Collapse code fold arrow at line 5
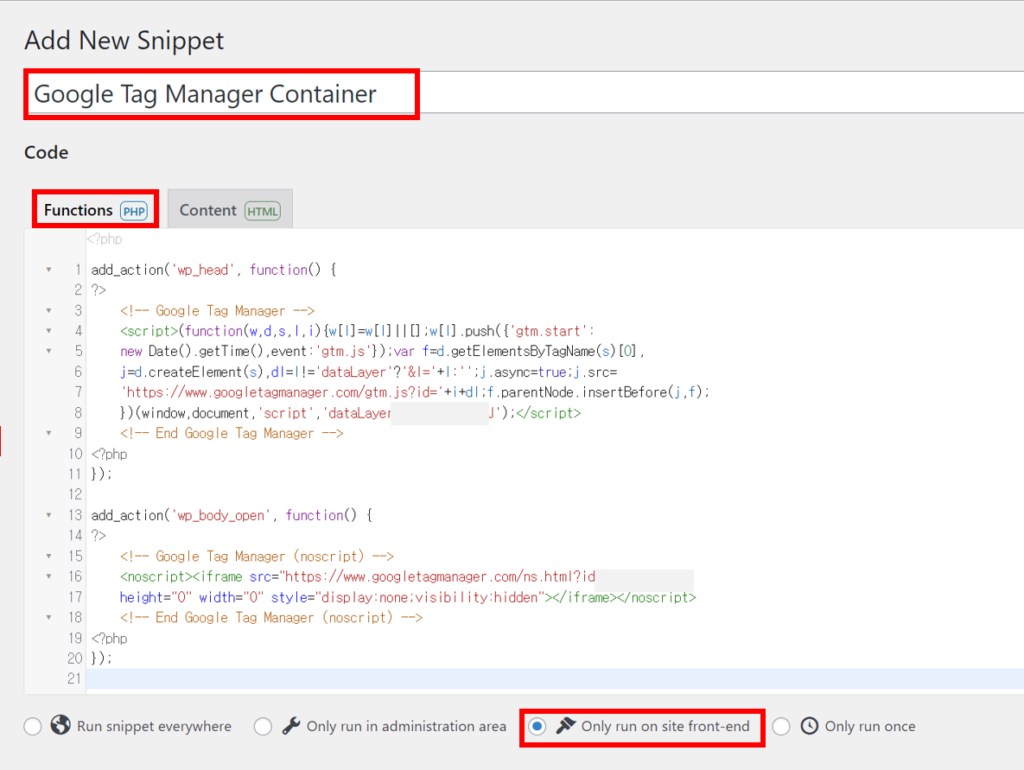1024x770 pixels. 49,351
